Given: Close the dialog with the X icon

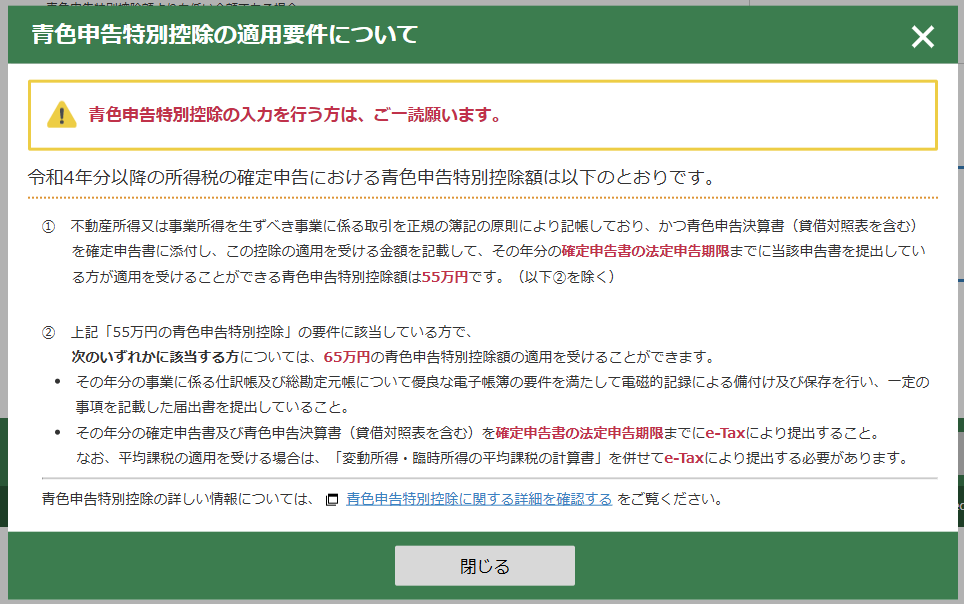Looking at the screenshot, I should point(922,37).
